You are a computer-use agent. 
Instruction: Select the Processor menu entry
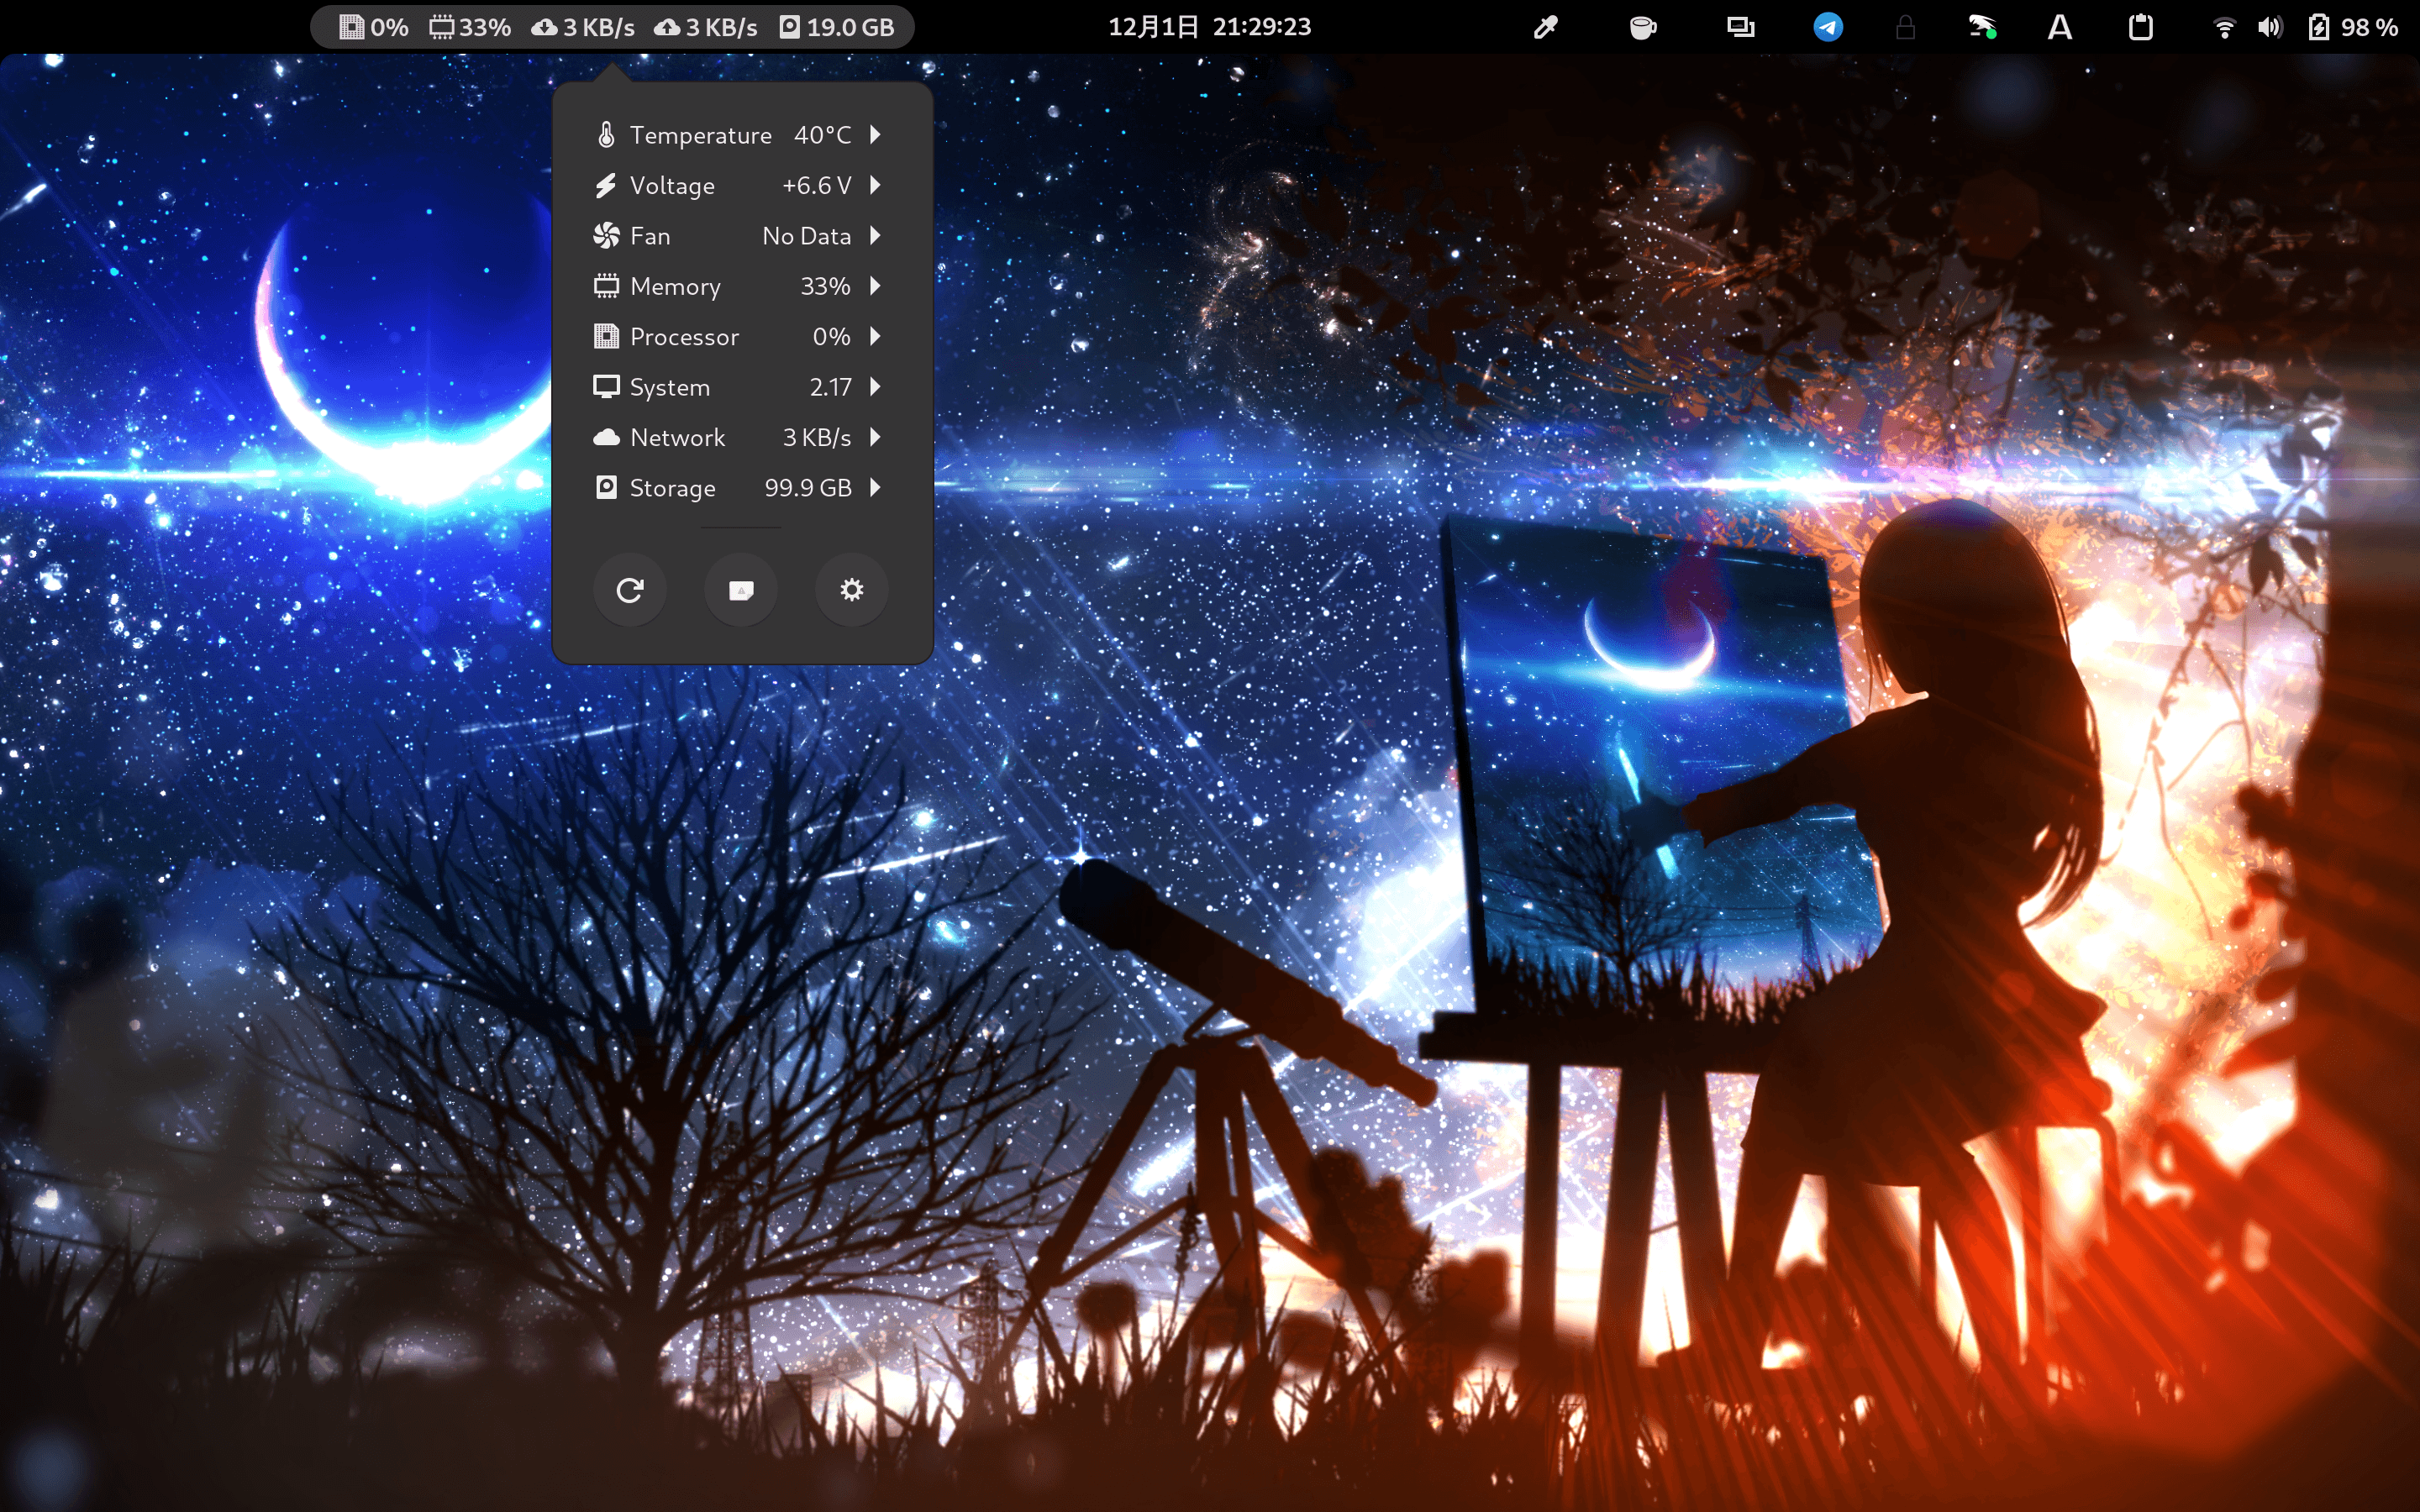coord(742,336)
